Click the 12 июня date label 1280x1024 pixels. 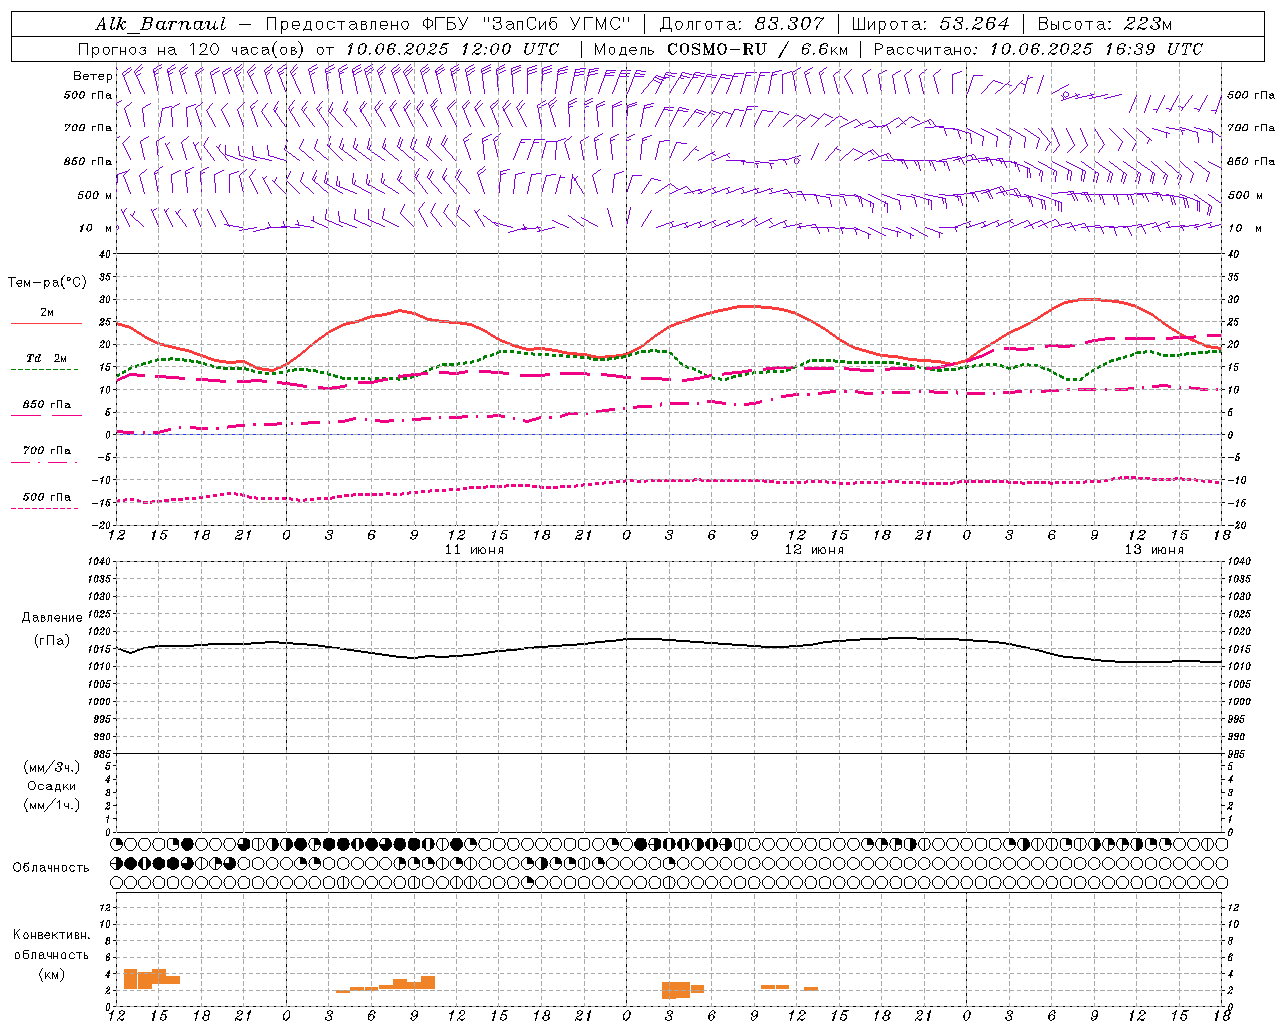(x=814, y=550)
